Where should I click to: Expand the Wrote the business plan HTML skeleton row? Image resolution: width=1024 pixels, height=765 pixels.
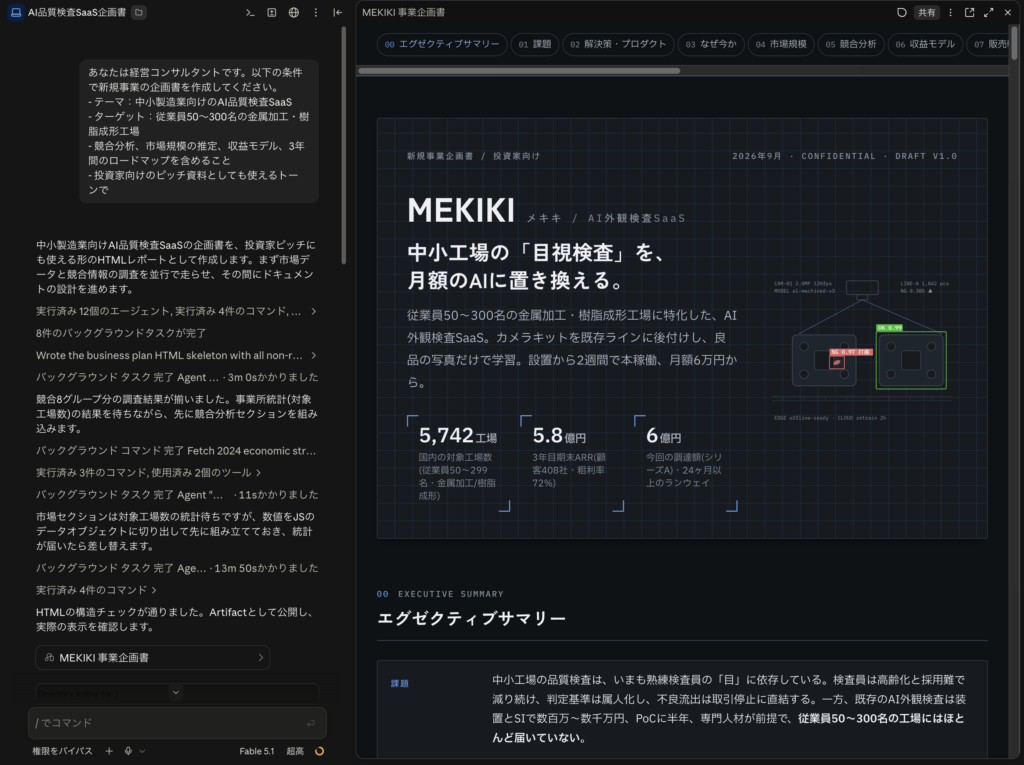176,355
